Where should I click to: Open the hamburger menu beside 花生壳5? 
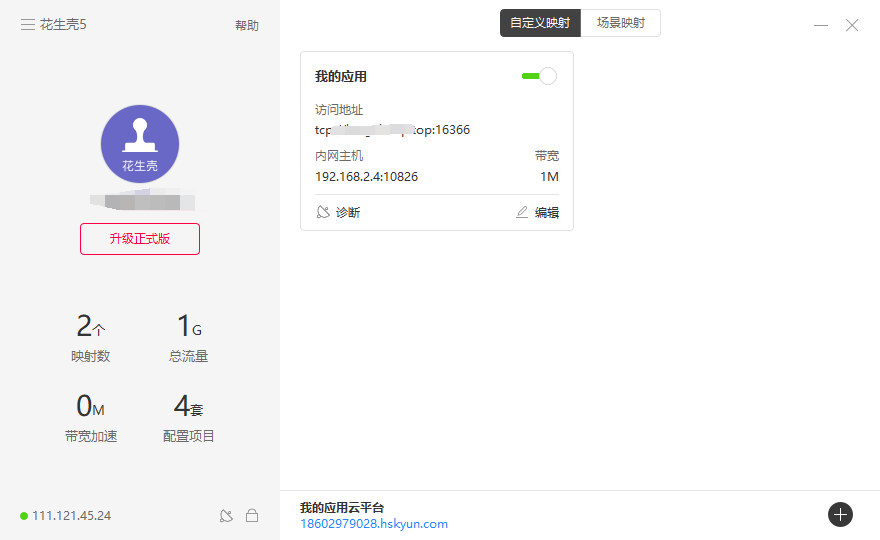(28, 25)
